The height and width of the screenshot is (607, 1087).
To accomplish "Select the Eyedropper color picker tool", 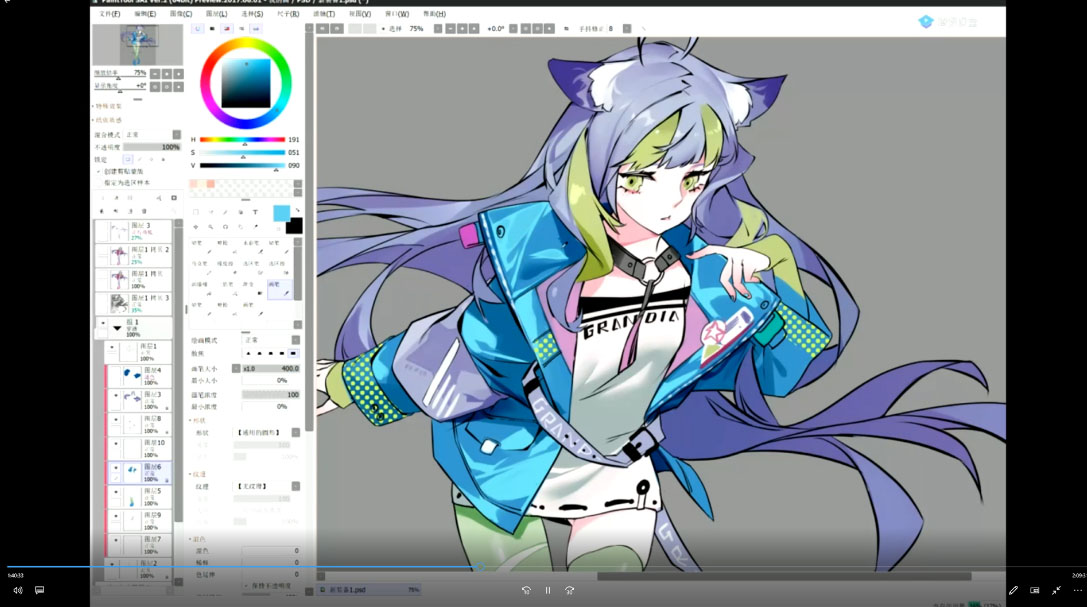I will click(x=255, y=227).
